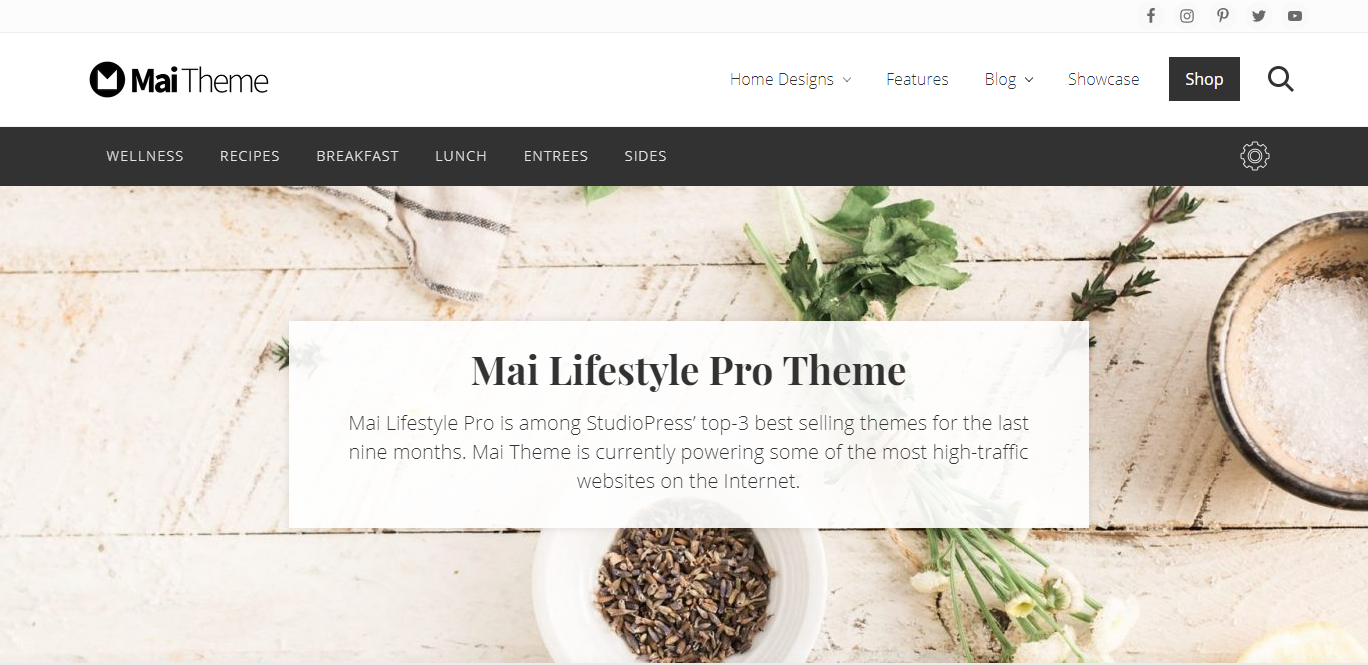Viewport: 1368px width, 665px height.
Task: Click the search magnifier icon
Action: click(x=1281, y=79)
